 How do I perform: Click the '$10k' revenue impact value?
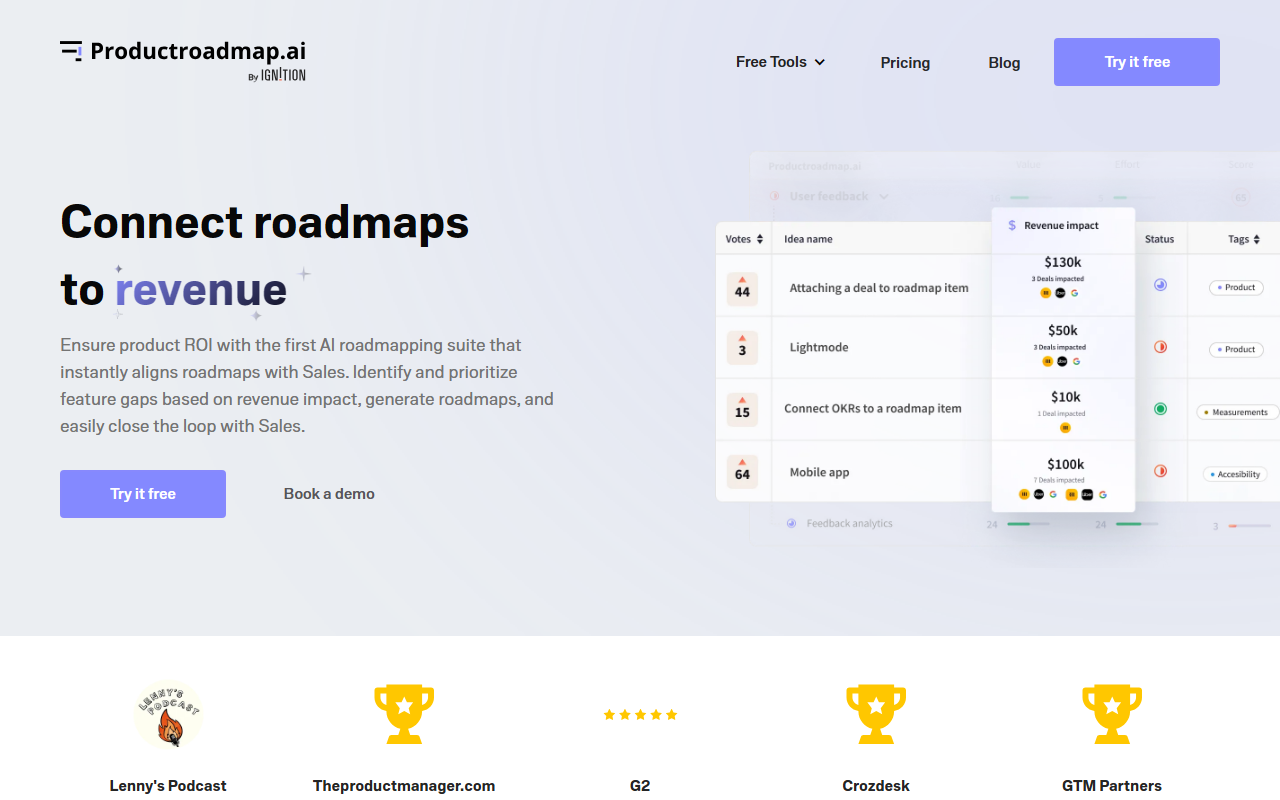(x=1066, y=397)
